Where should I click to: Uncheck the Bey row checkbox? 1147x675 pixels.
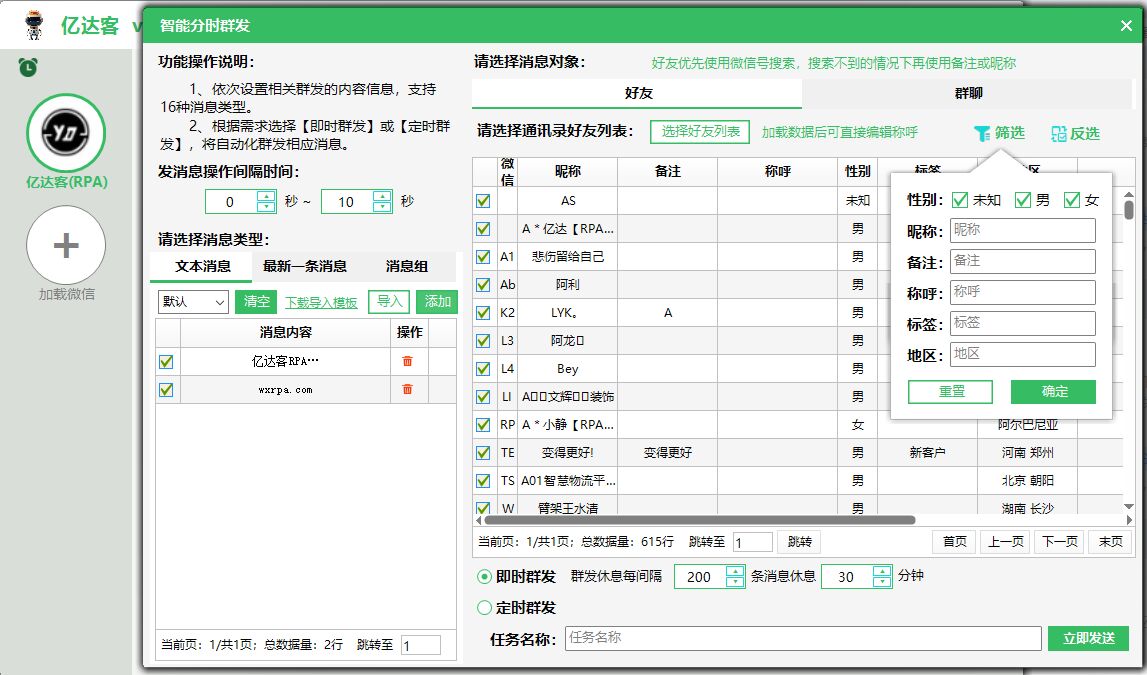coord(483,369)
